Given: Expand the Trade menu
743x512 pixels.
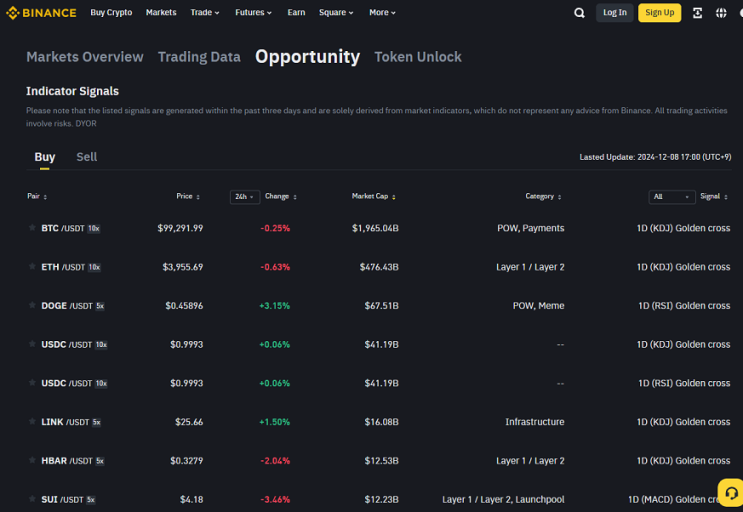Looking at the screenshot, I should coord(205,13).
